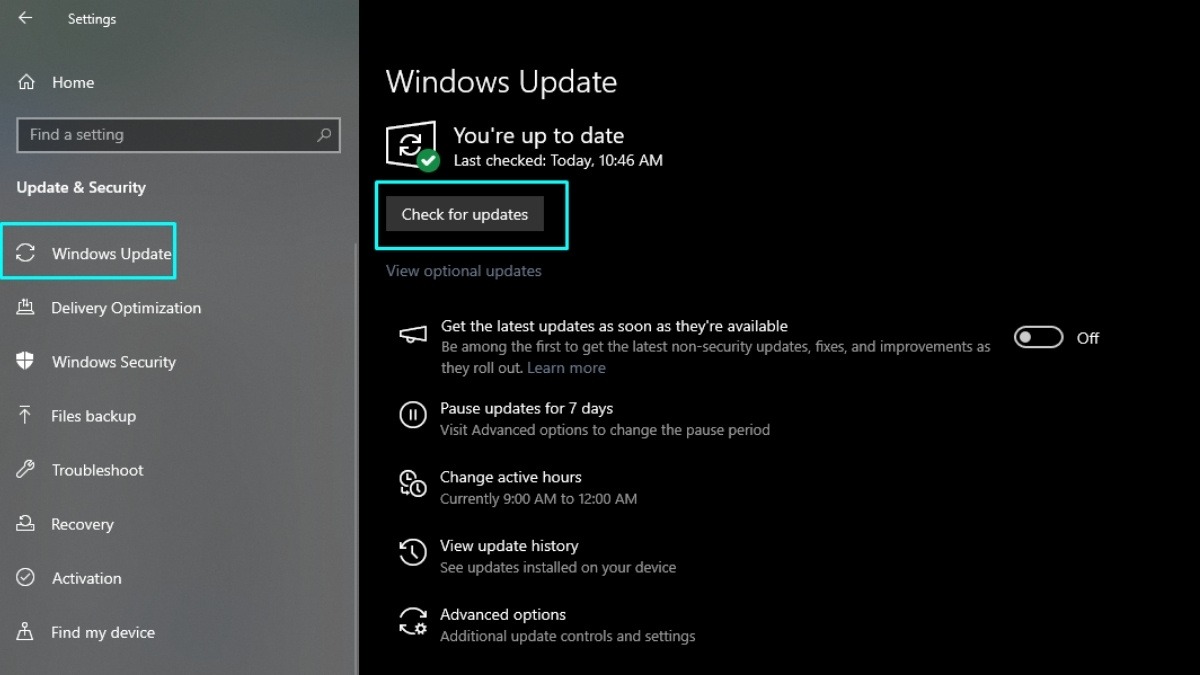Click 'Additional update controls and settings' text

pos(567,637)
